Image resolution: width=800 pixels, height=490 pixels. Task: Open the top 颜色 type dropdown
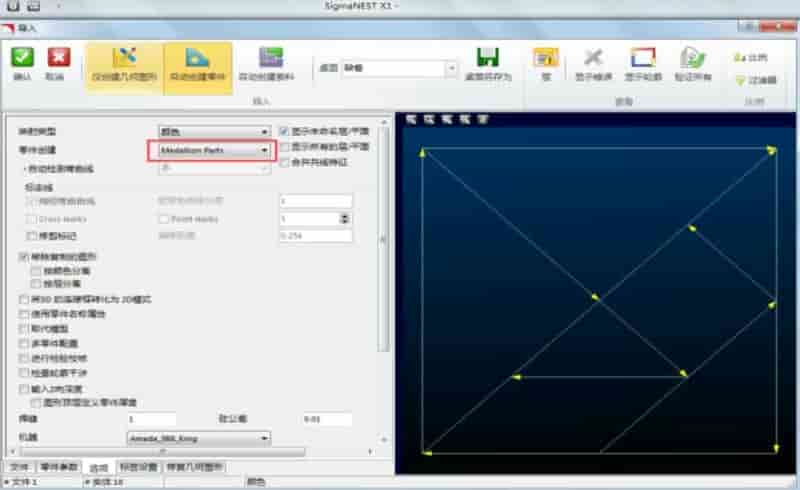tap(214, 132)
